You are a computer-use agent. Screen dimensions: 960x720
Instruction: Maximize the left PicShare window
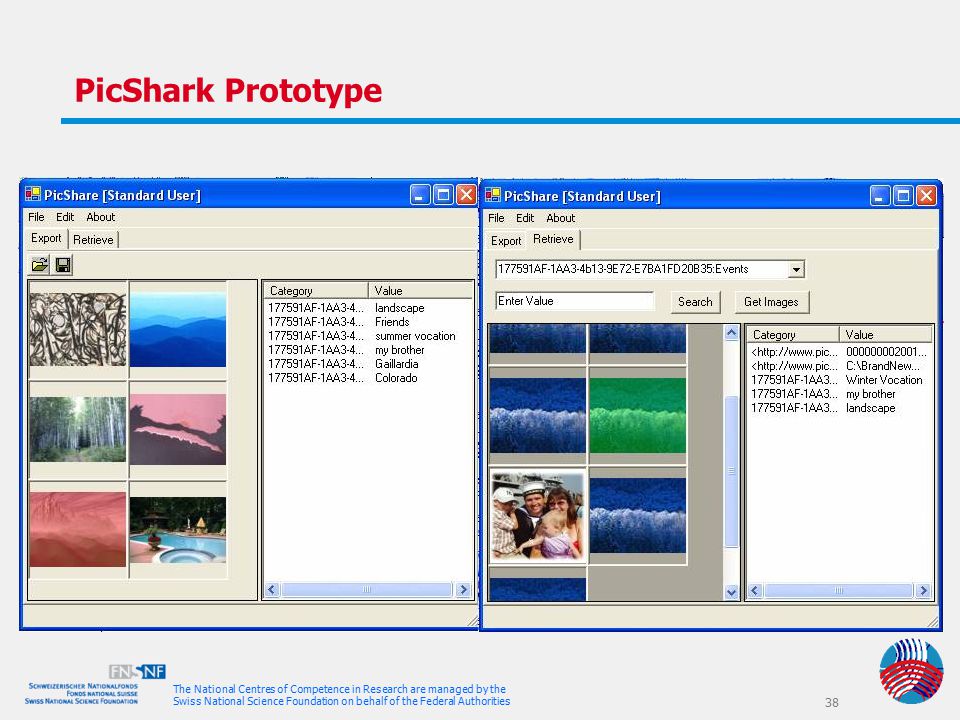coord(443,195)
